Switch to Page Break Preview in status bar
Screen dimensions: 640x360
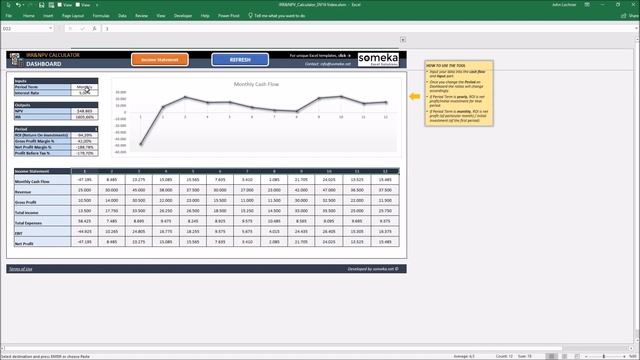click(577, 356)
